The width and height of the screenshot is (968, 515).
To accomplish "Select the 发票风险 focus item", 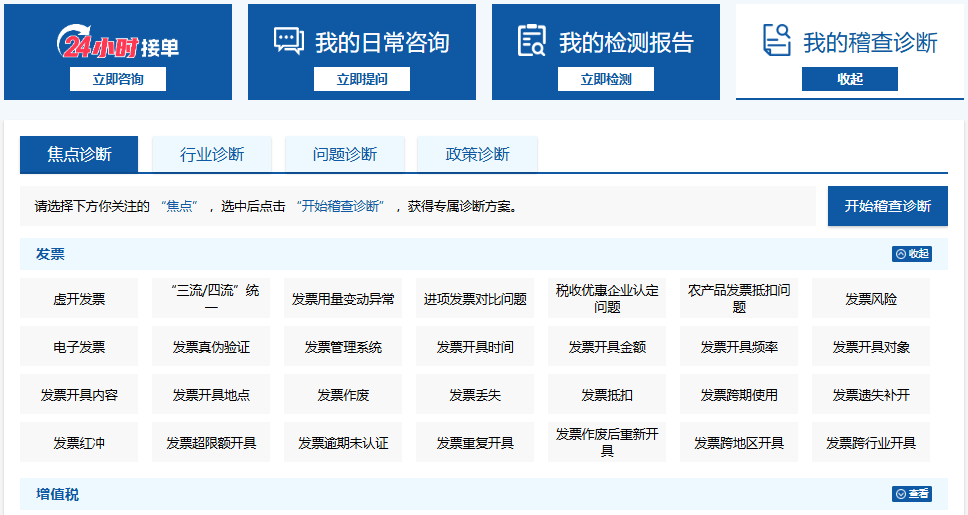I will point(871,299).
